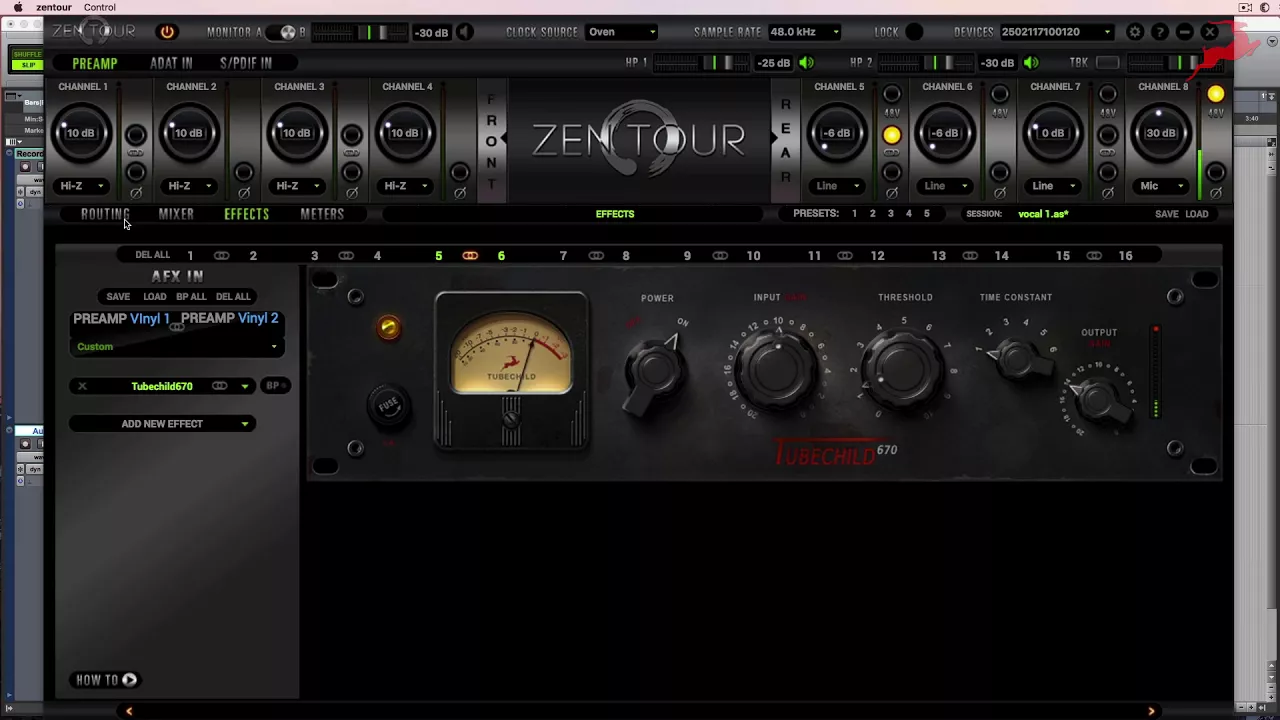Link effect channels 15 and 16
Viewport: 1280px width, 720px height.
click(x=1094, y=256)
